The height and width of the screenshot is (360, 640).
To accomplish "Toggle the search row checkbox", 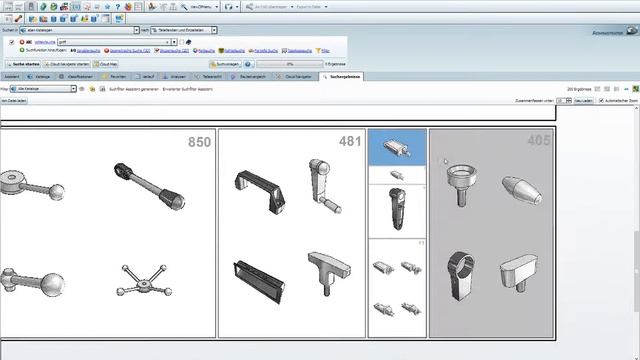I will pos(12,42).
